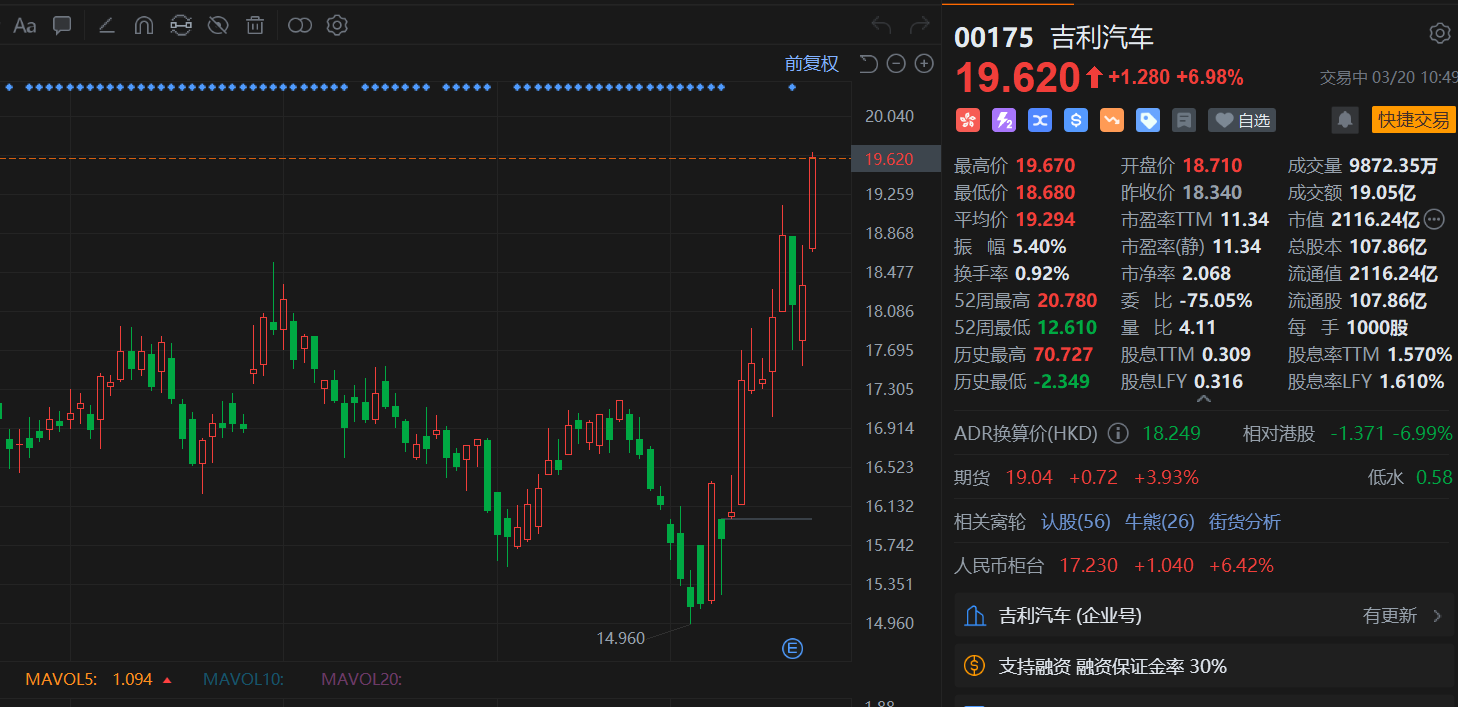Click the trash icon to delete drawings
Screen dimensions: 1458x707
(255, 26)
